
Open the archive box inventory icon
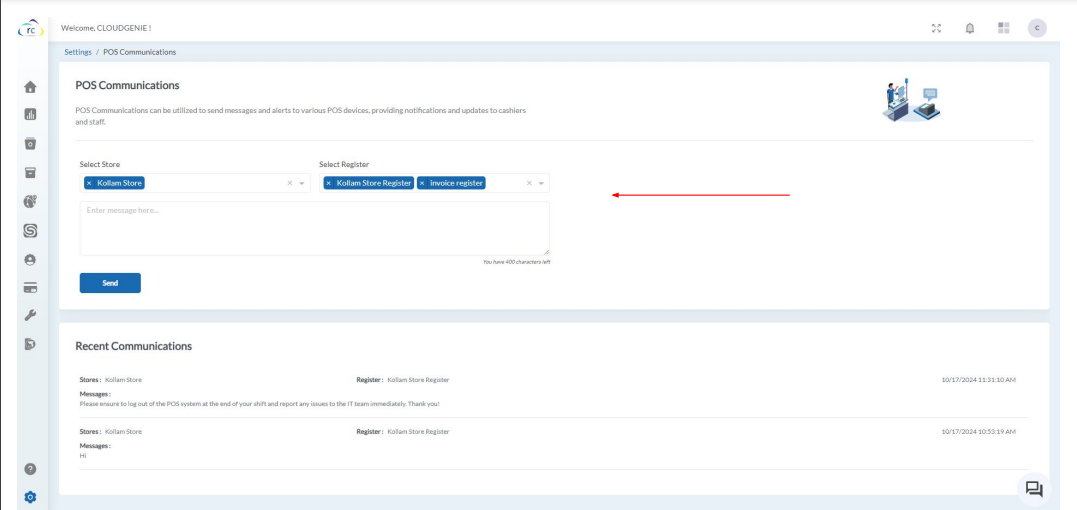tap(30, 172)
